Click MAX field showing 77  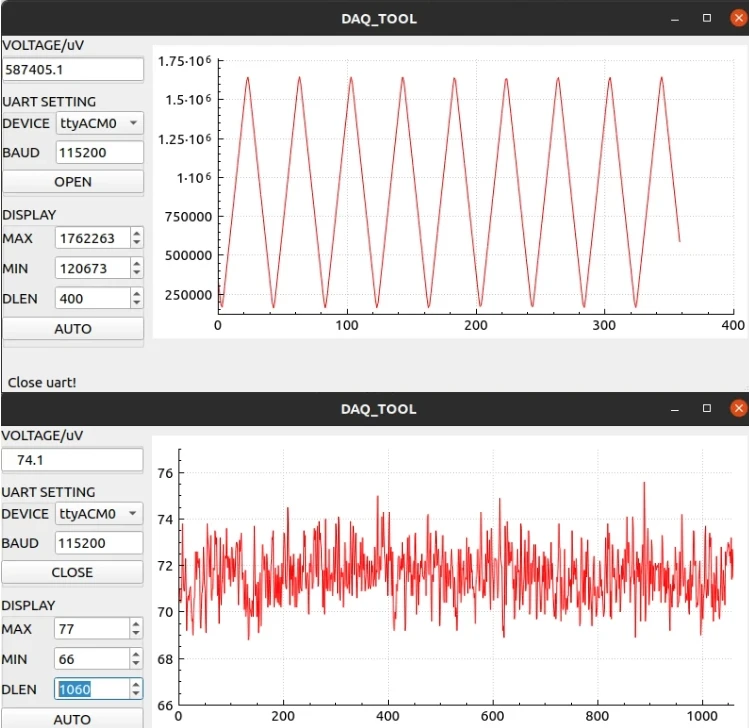click(x=92, y=629)
